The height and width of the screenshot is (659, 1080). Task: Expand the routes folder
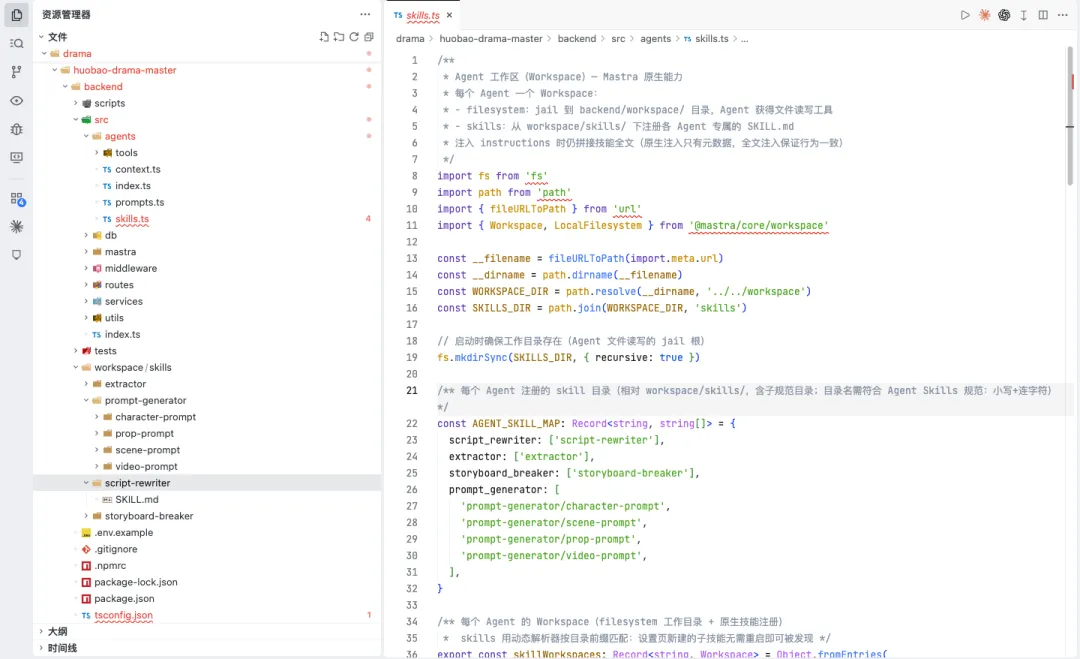tap(86, 284)
